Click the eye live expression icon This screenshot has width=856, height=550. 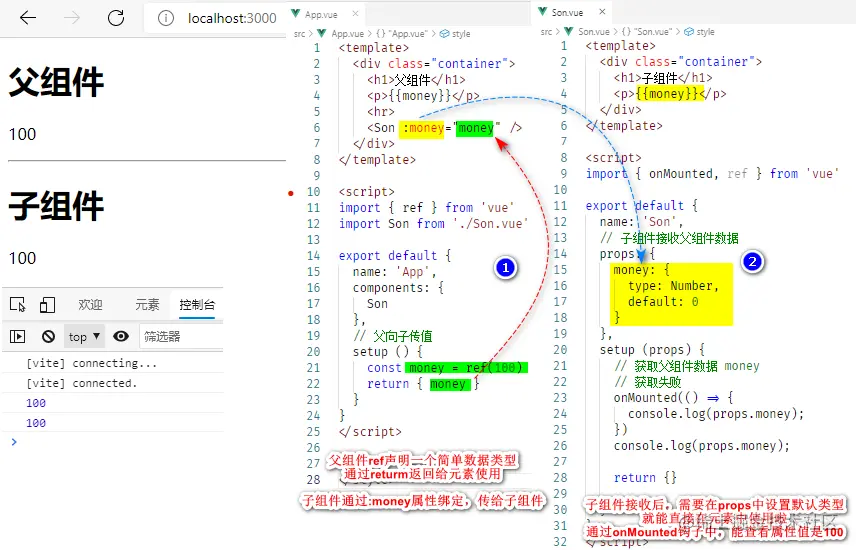121,336
